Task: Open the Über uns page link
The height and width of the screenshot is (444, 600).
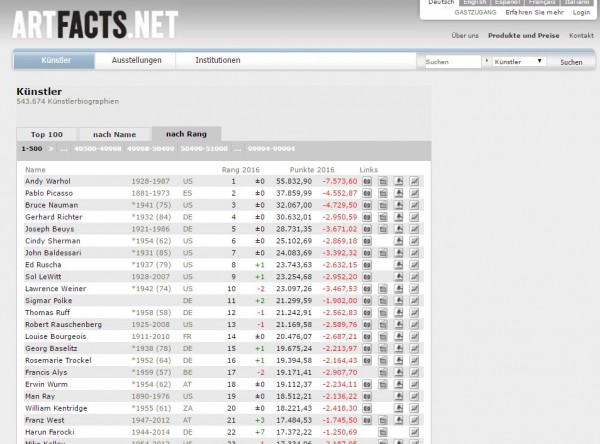Action: 465,36
